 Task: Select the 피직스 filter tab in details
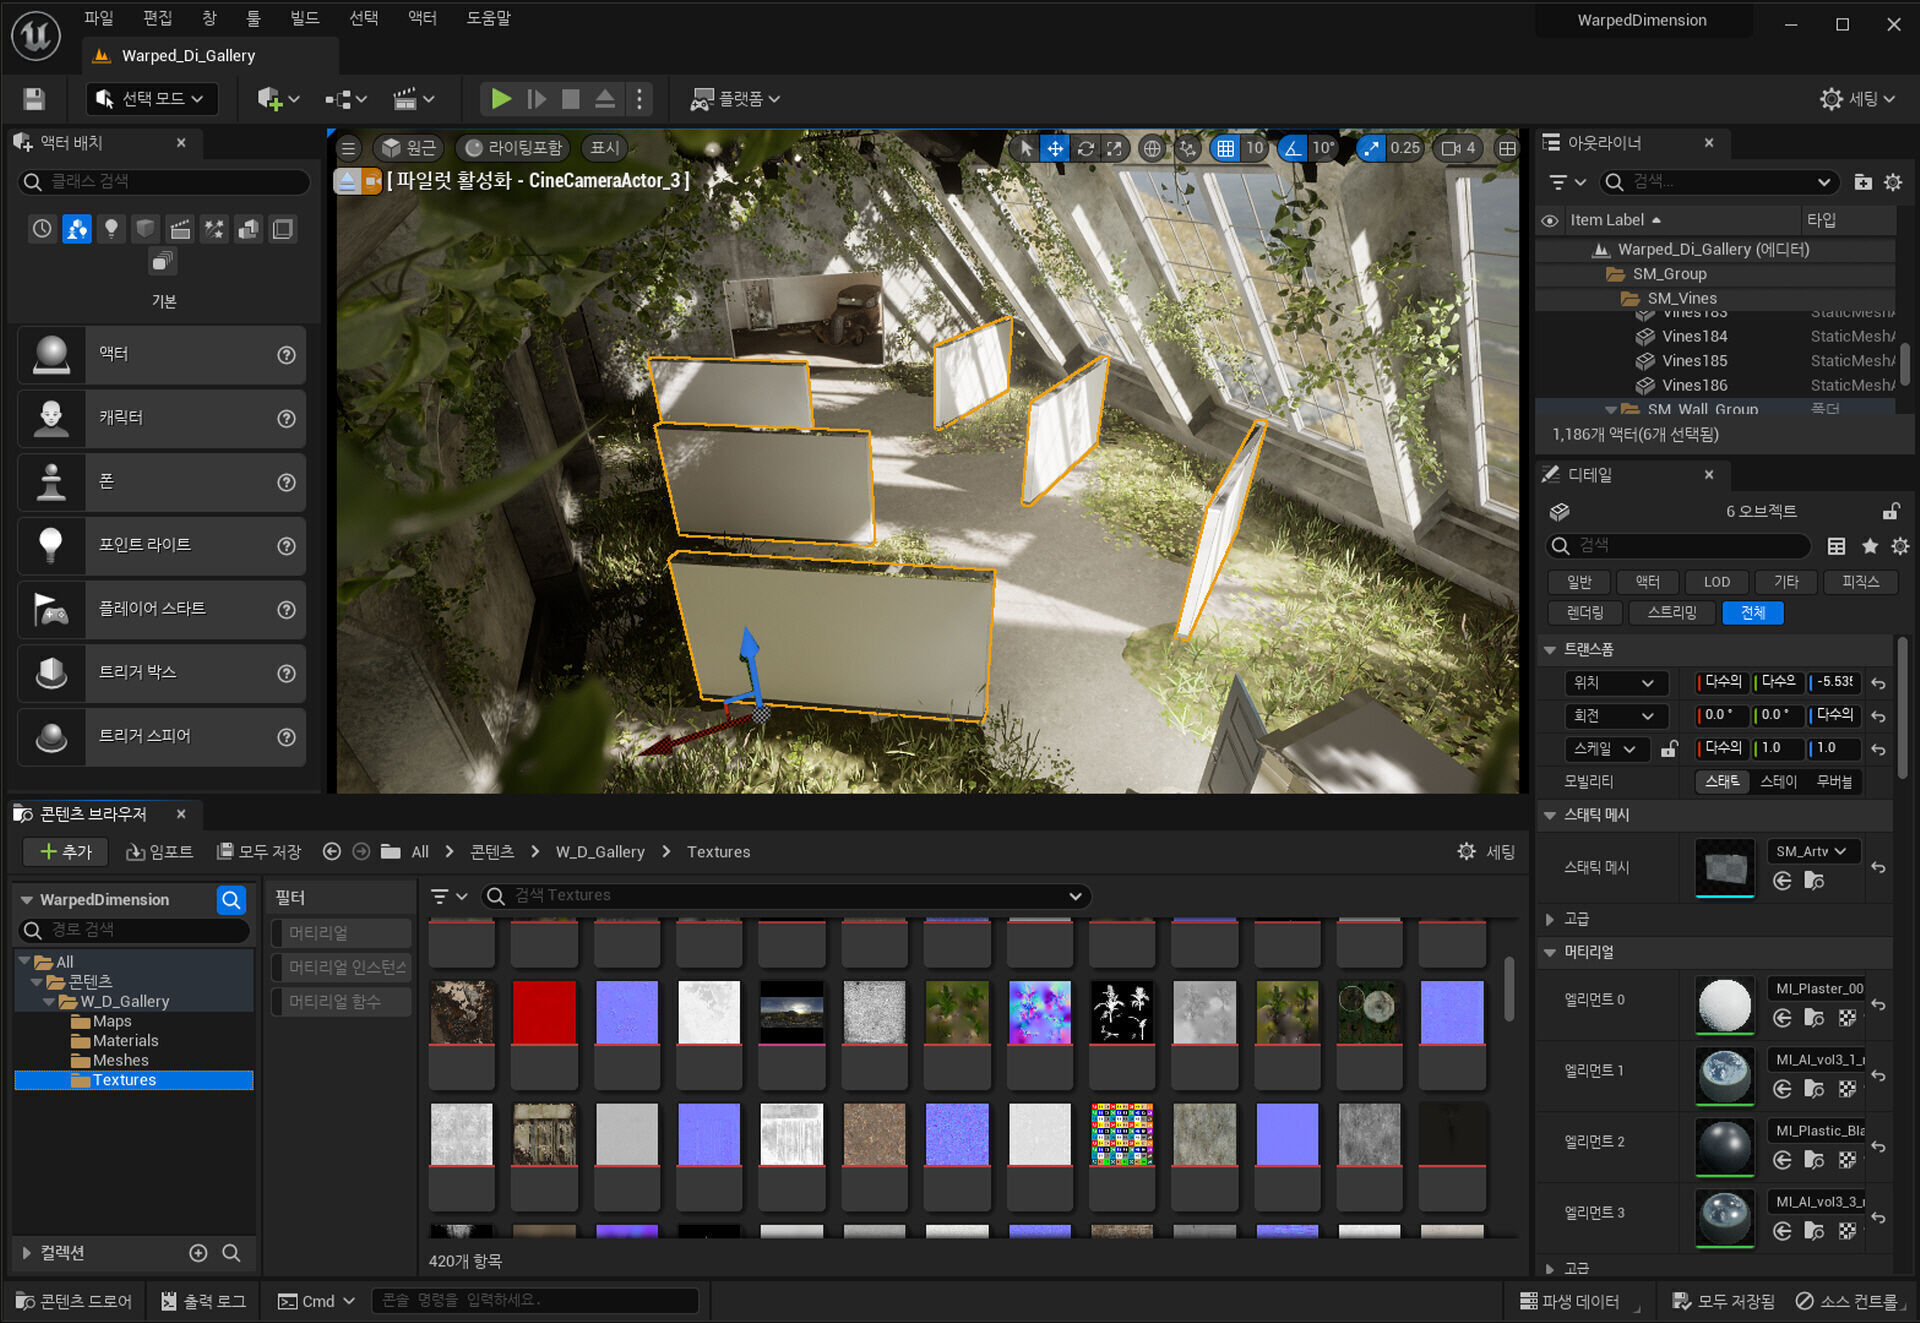coord(1859,582)
